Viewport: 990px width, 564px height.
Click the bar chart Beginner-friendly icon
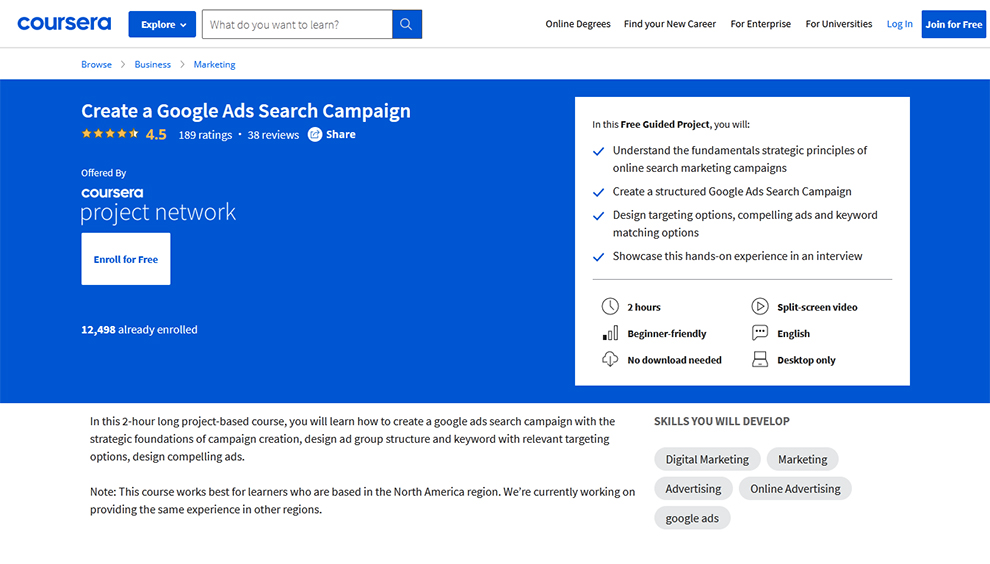(x=610, y=333)
